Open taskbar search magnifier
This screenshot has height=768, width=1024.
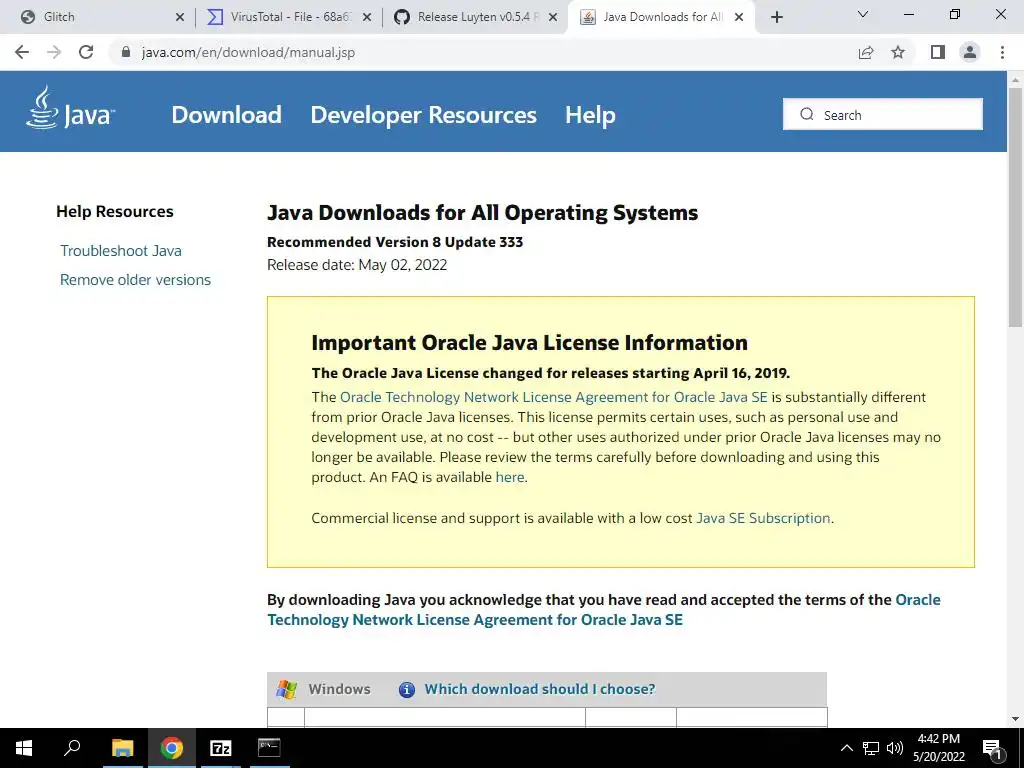72,747
